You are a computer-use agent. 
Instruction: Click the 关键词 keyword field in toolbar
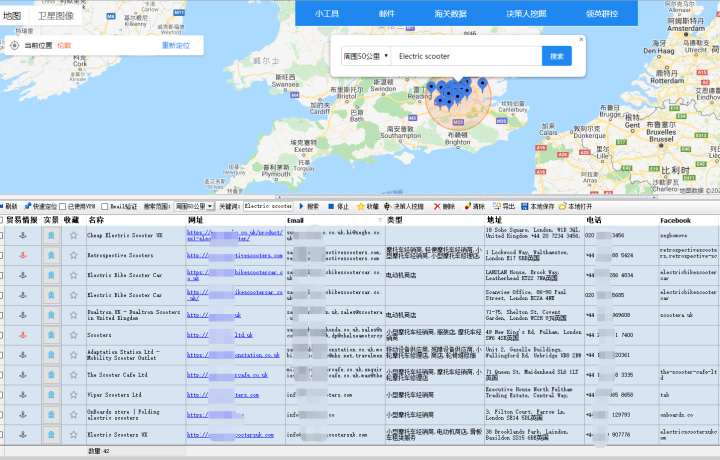269,207
